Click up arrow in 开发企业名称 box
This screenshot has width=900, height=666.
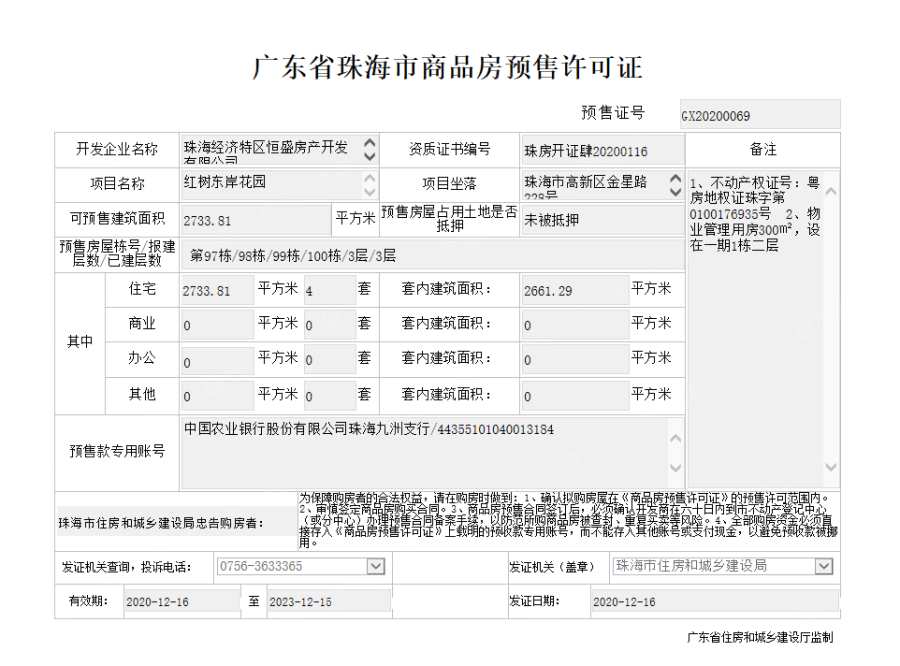point(370,143)
